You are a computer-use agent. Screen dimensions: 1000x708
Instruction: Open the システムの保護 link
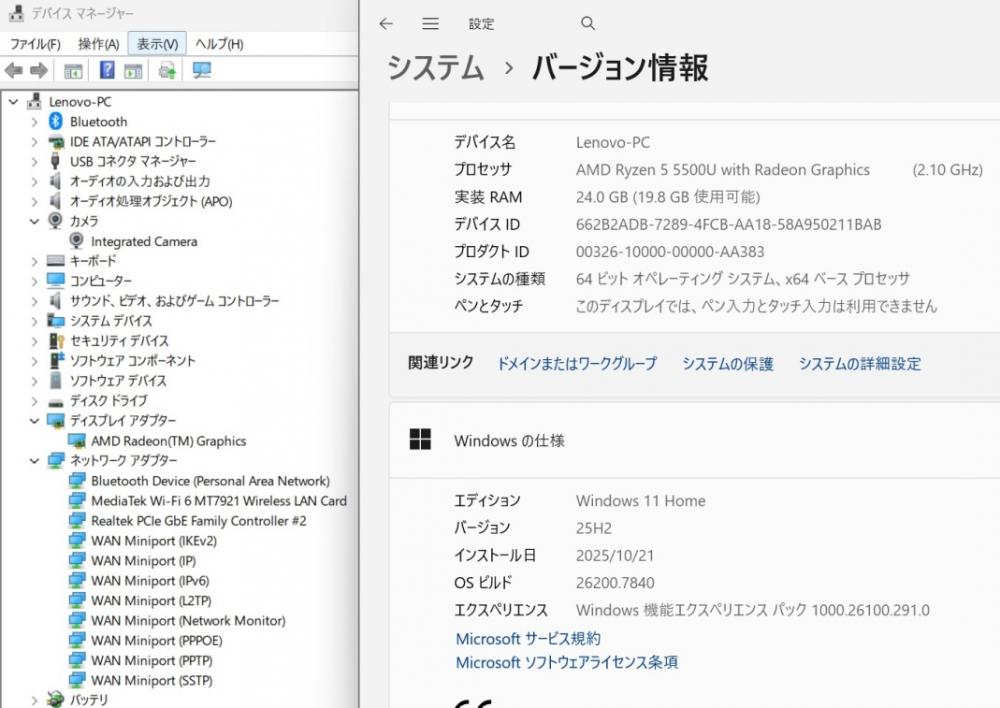[x=727, y=364]
